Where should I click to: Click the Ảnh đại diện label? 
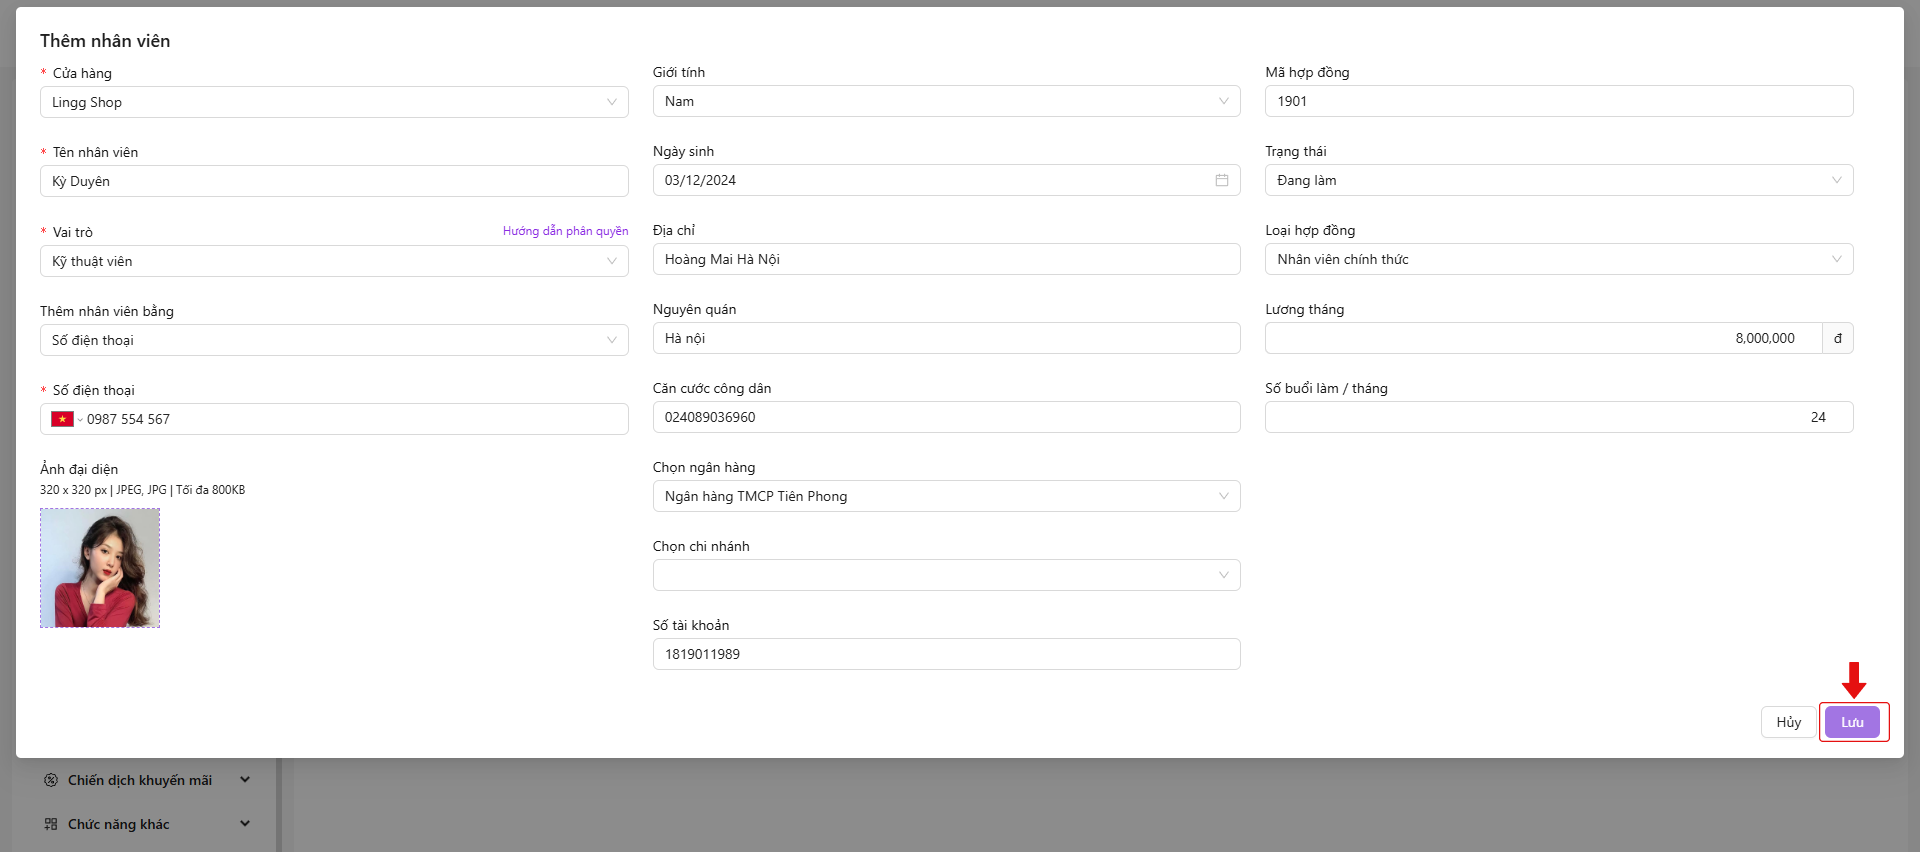(x=79, y=469)
